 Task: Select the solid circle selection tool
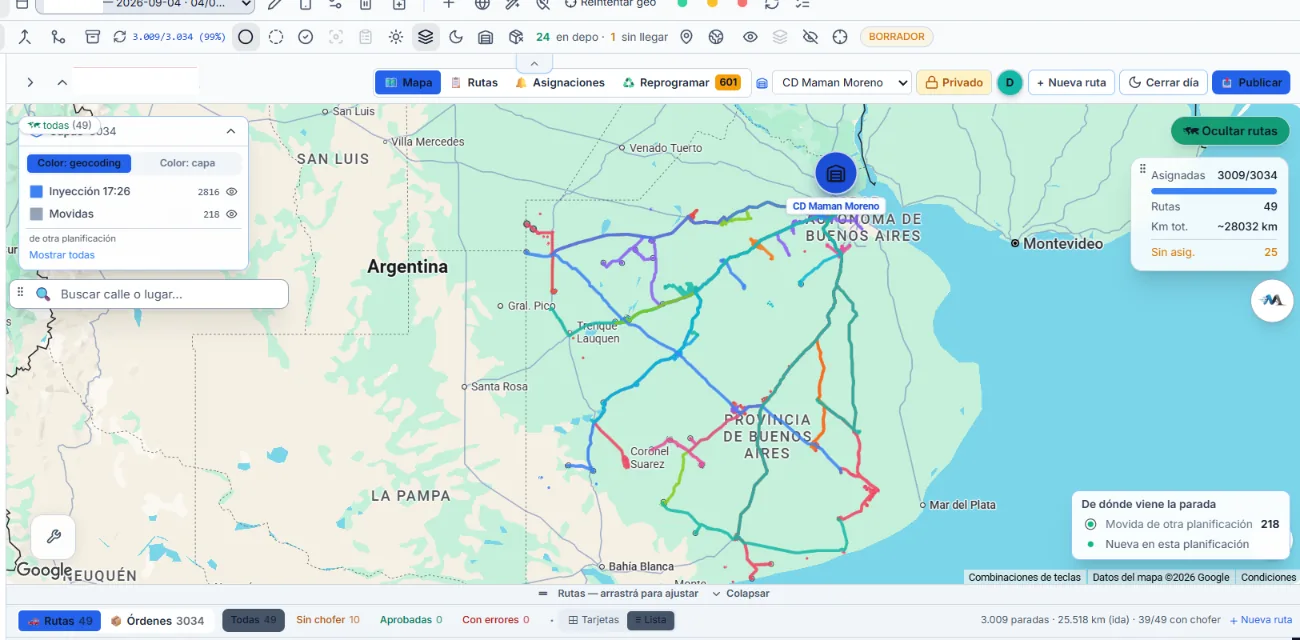(x=246, y=37)
